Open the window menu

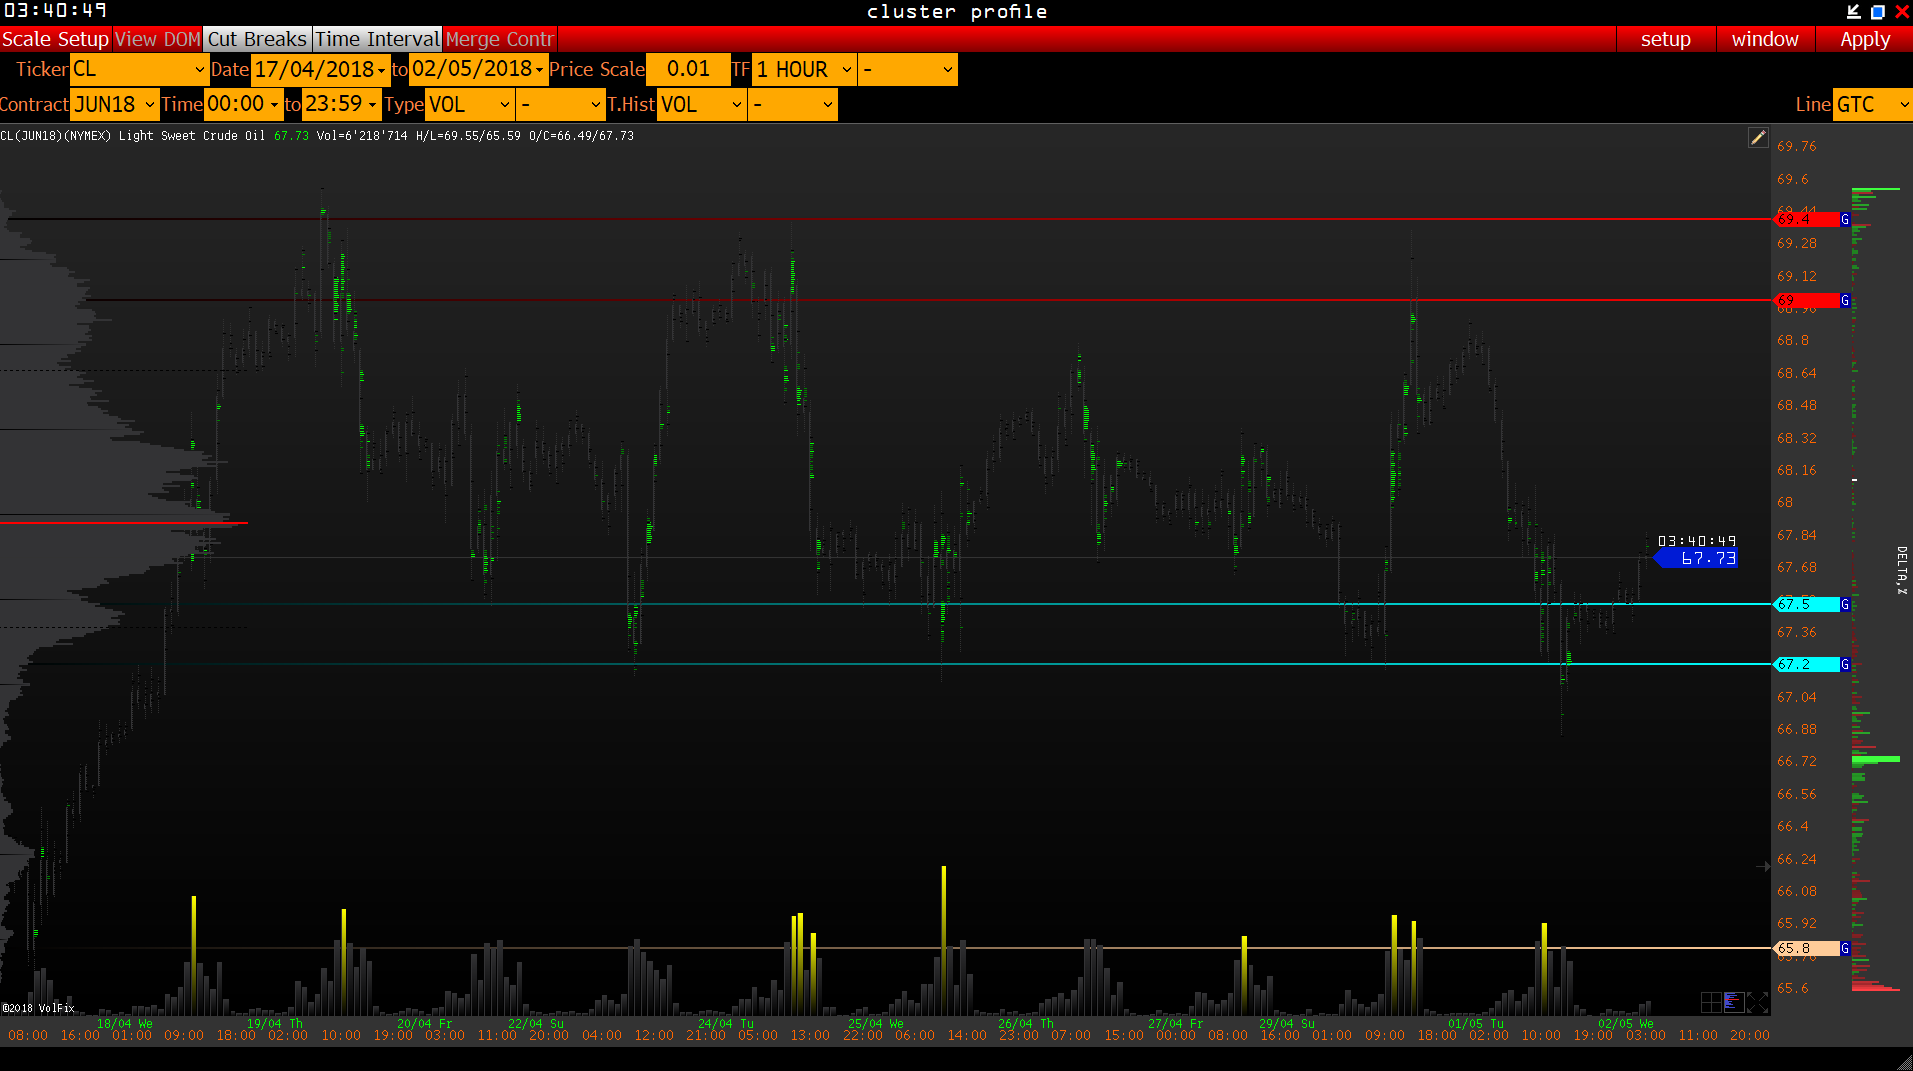pos(1765,39)
